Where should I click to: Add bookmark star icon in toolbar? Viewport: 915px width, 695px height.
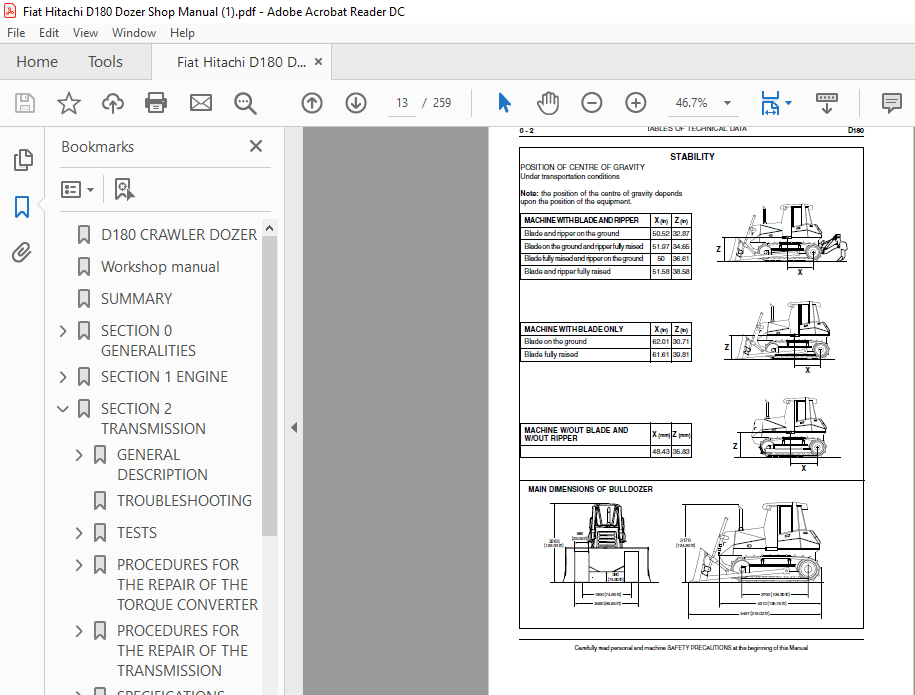click(x=68, y=103)
